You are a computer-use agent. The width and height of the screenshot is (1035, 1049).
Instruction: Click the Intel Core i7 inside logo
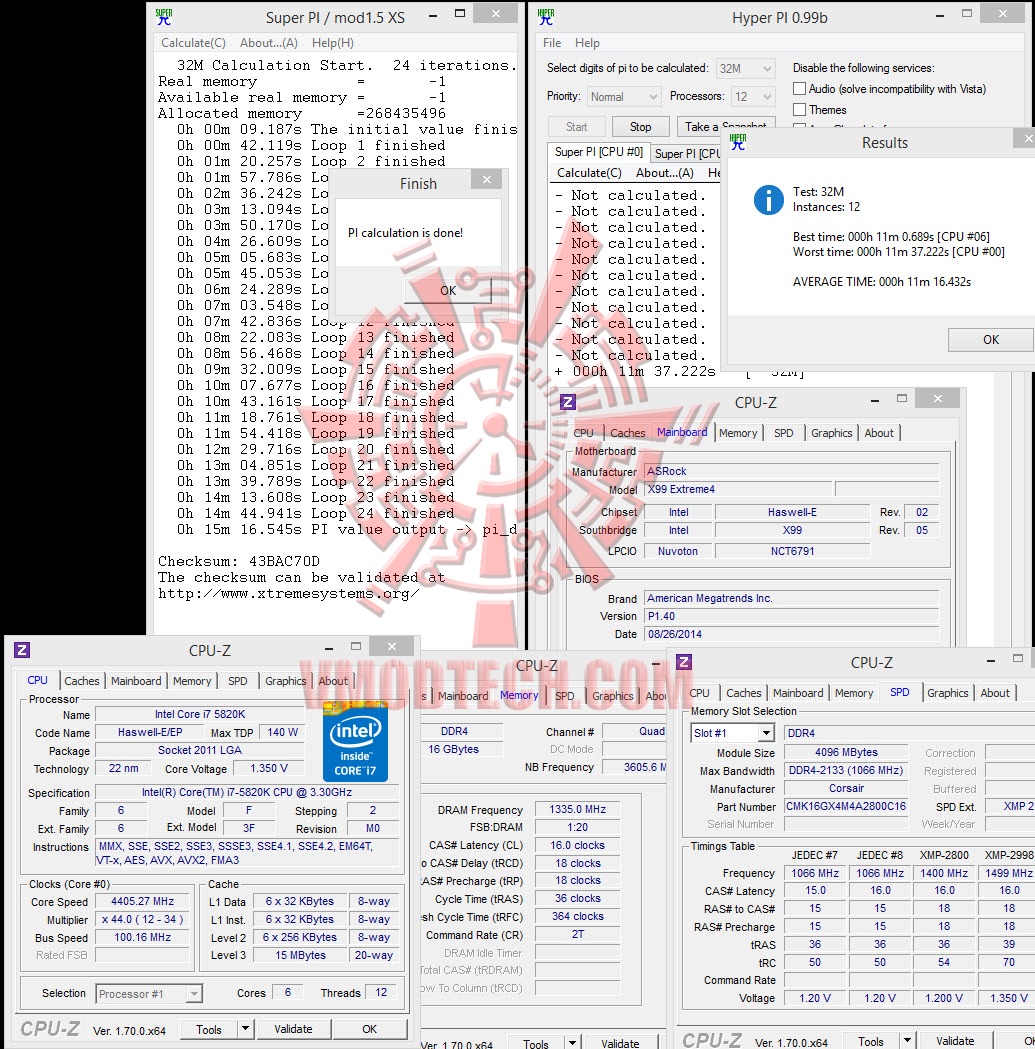click(355, 741)
